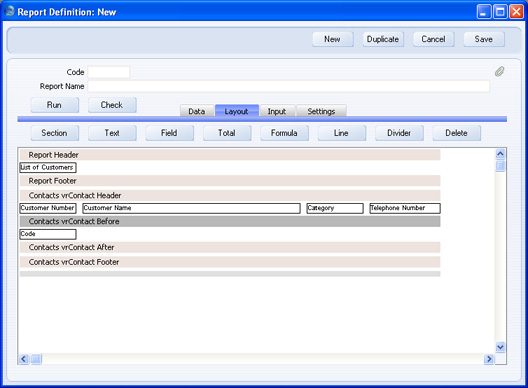Select the Customer Number box
The height and width of the screenshot is (388, 528).
[48, 208]
